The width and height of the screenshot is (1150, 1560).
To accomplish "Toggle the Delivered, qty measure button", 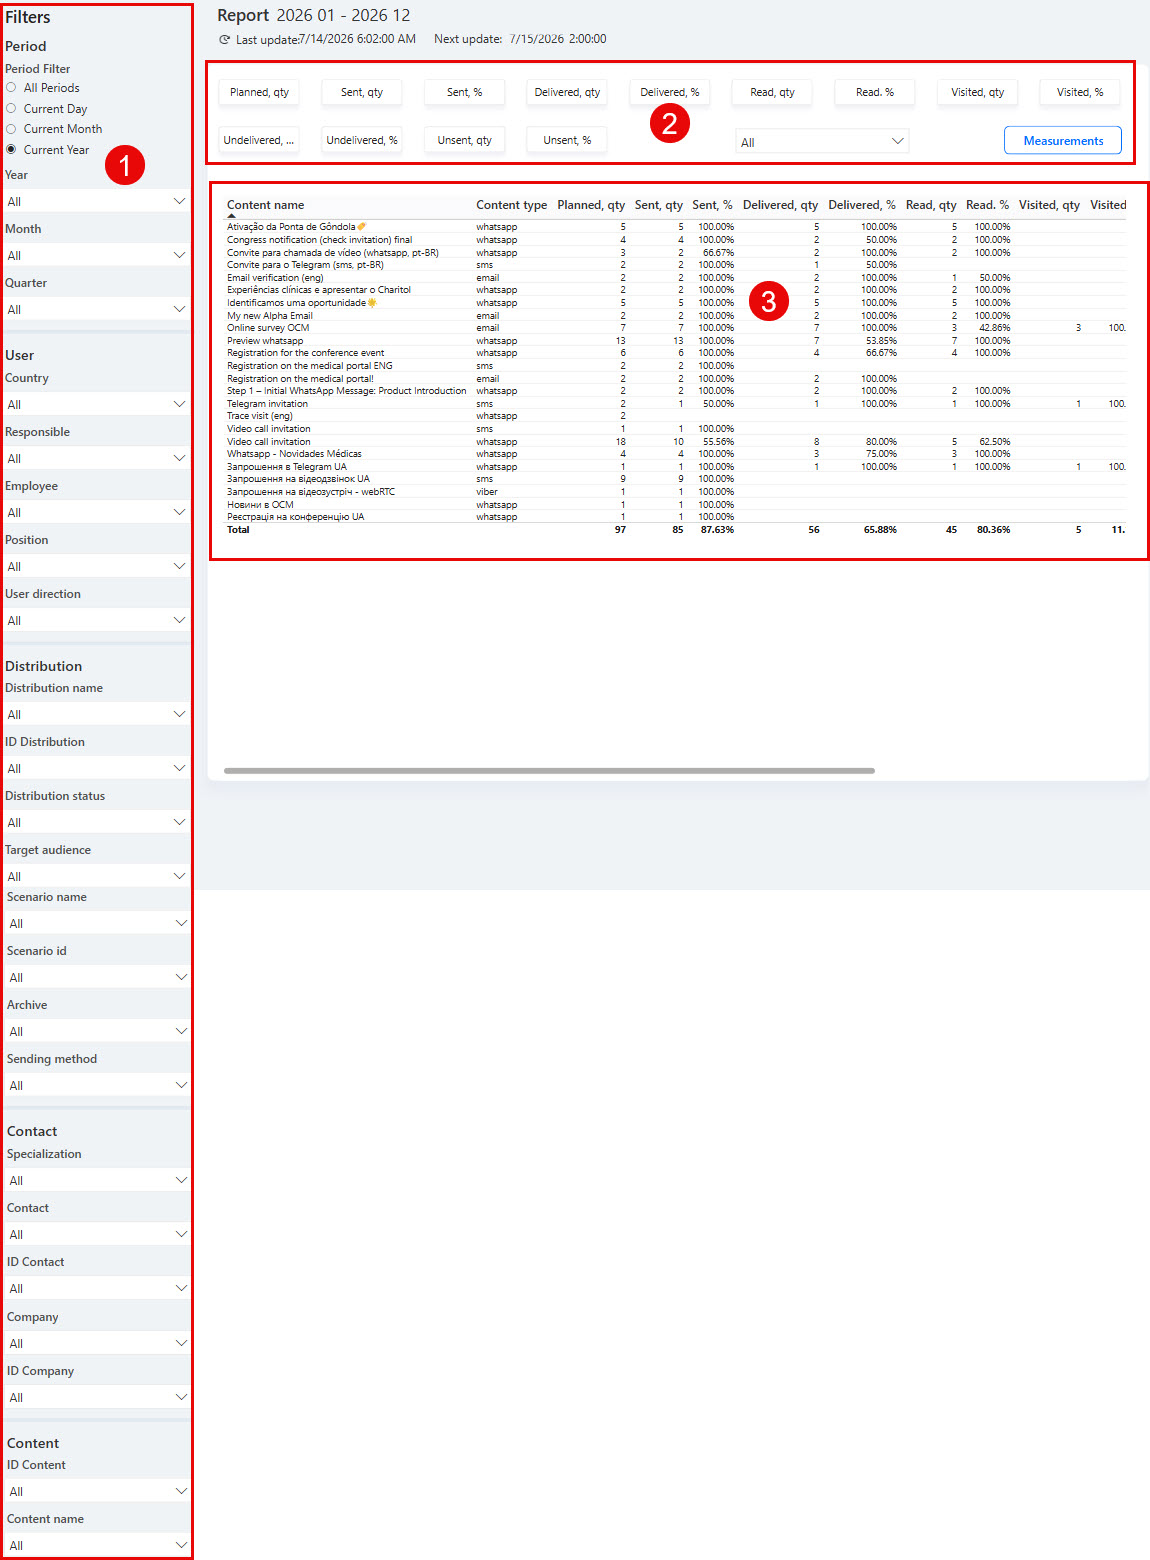I will click(x=567, y=92).
